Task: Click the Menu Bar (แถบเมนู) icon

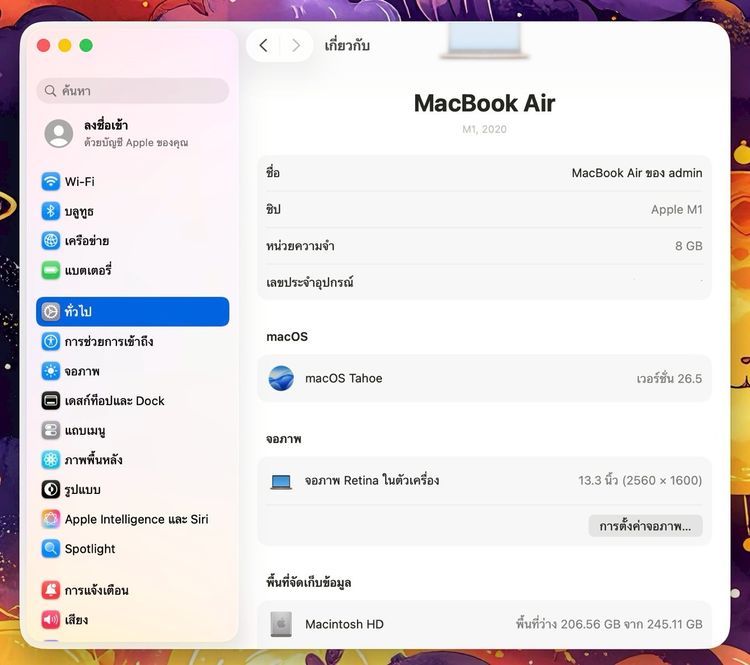Action: coord(50,431)
